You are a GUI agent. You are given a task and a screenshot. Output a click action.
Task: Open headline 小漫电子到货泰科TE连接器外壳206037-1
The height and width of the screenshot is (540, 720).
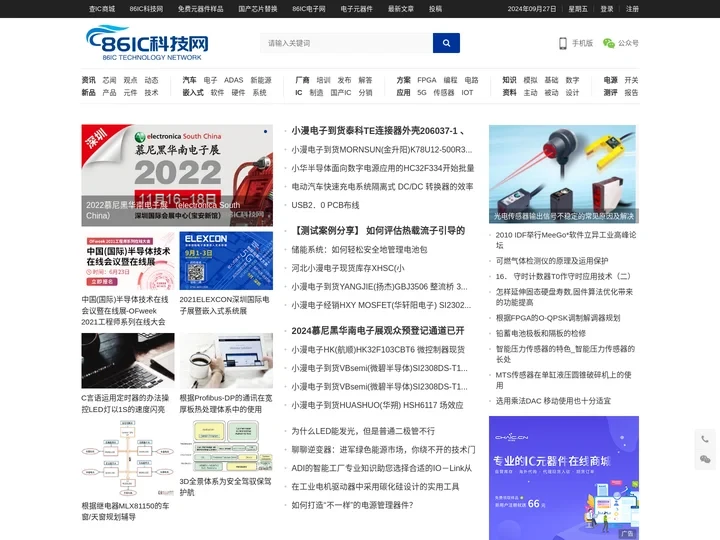click(378, 131)
